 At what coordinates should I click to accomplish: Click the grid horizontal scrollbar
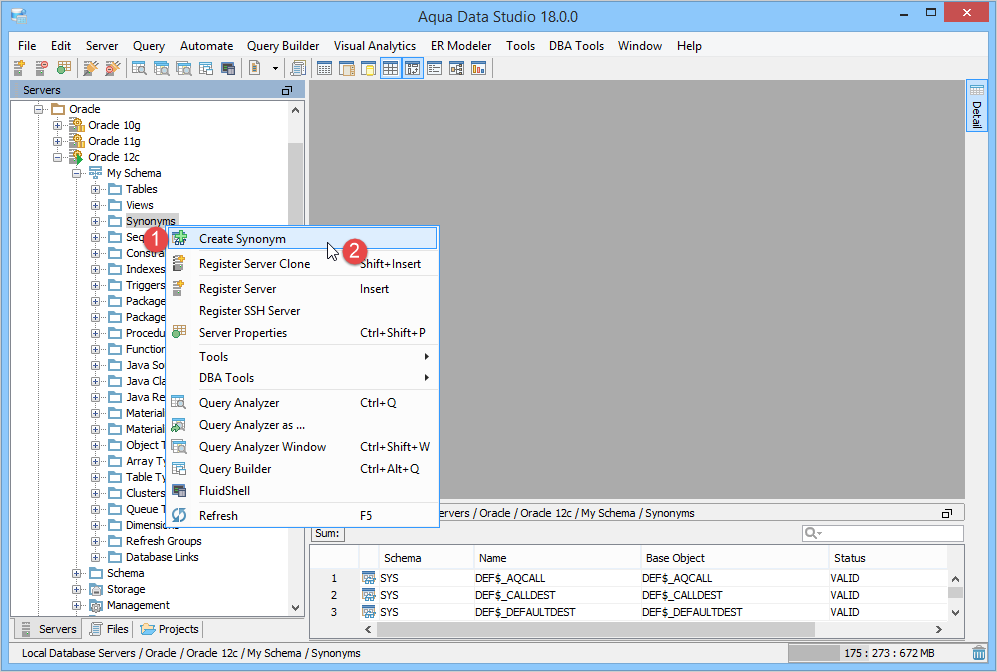coord(595,629)
